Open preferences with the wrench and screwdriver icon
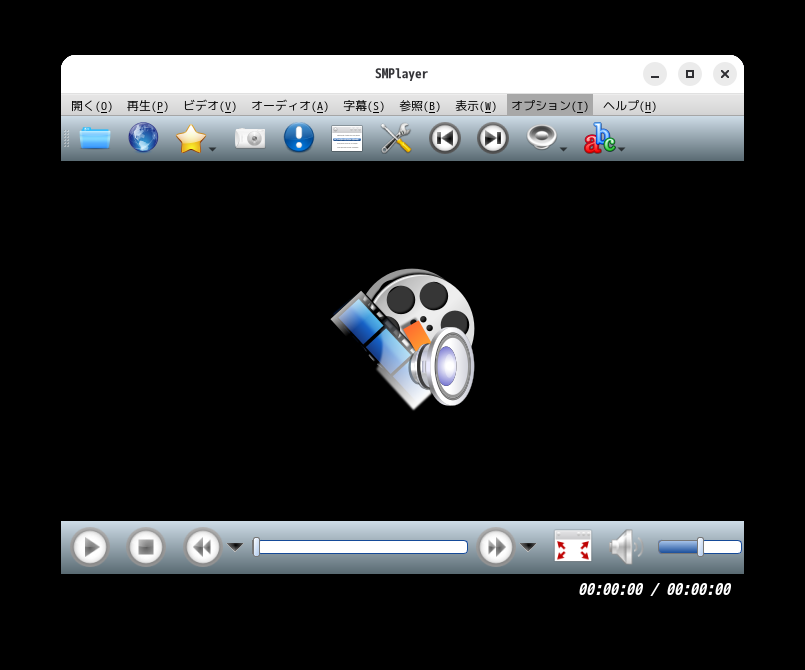 point(396,138)
